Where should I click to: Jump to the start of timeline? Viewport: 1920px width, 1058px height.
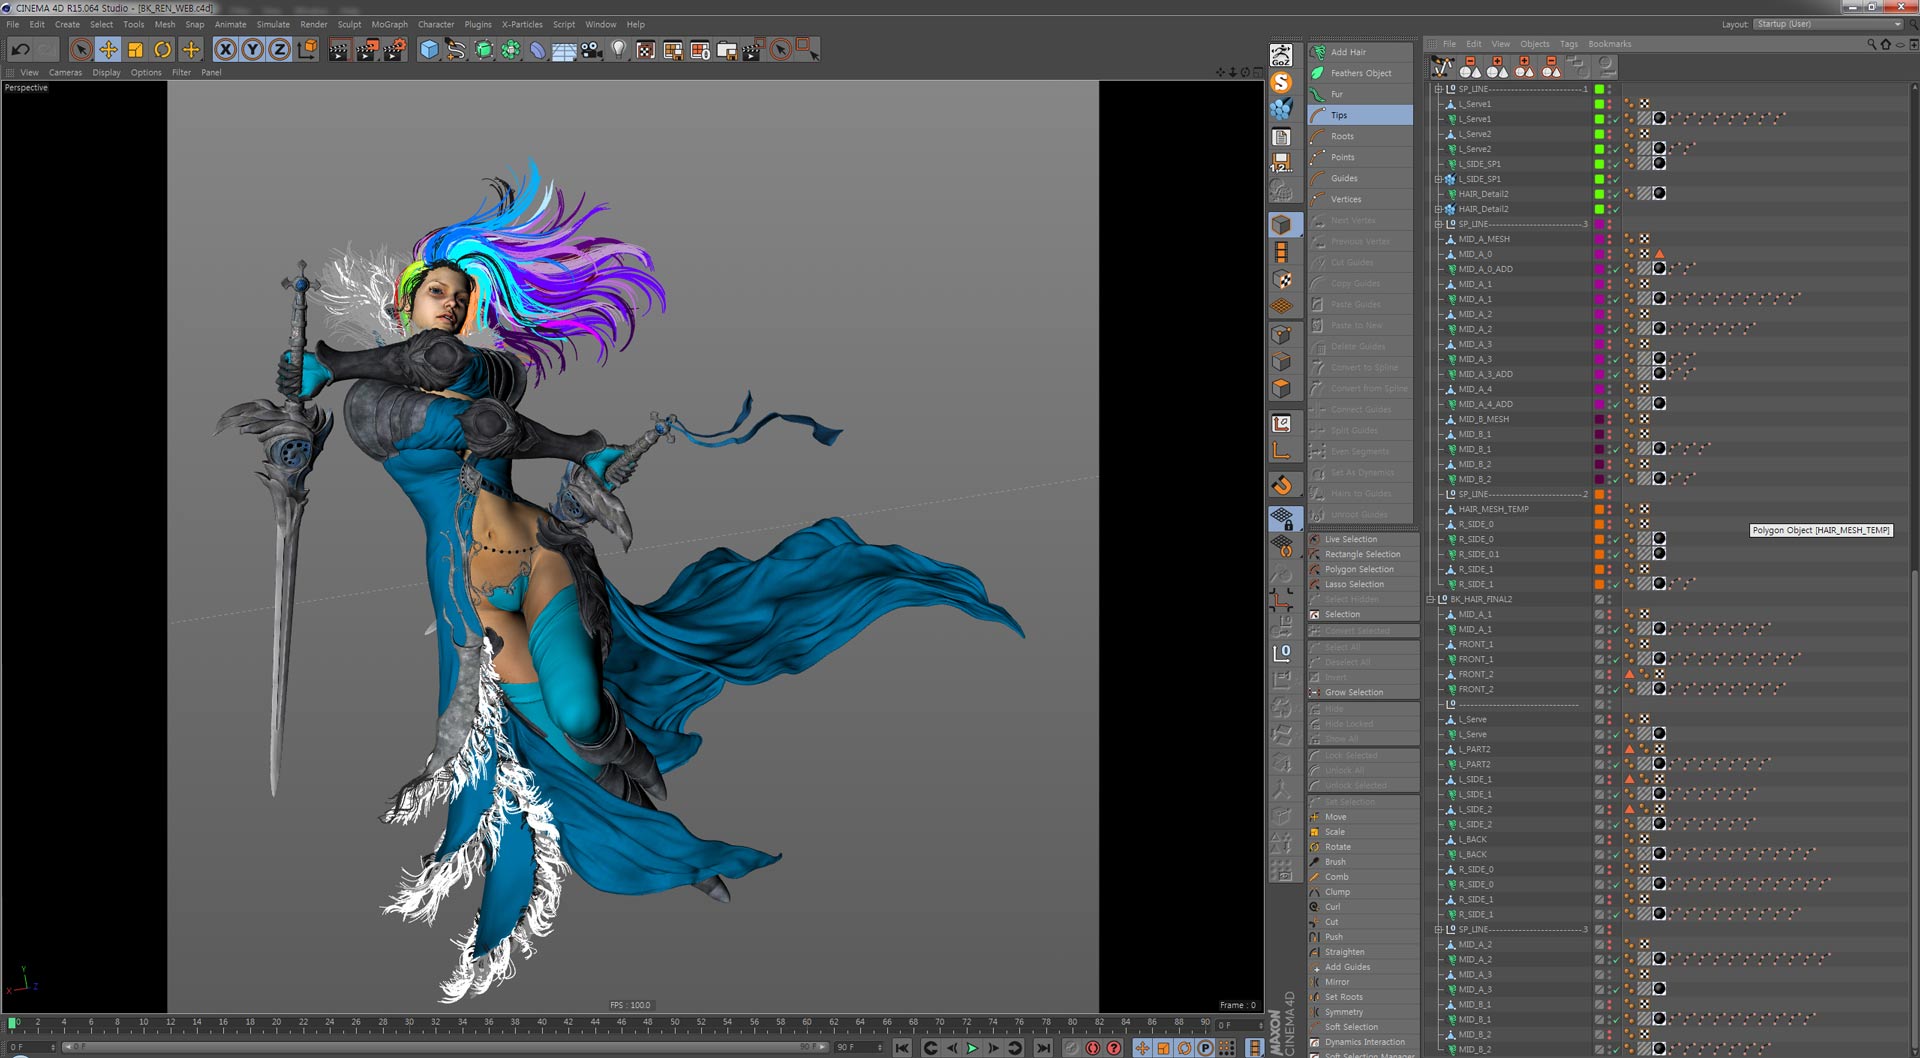902,1048
